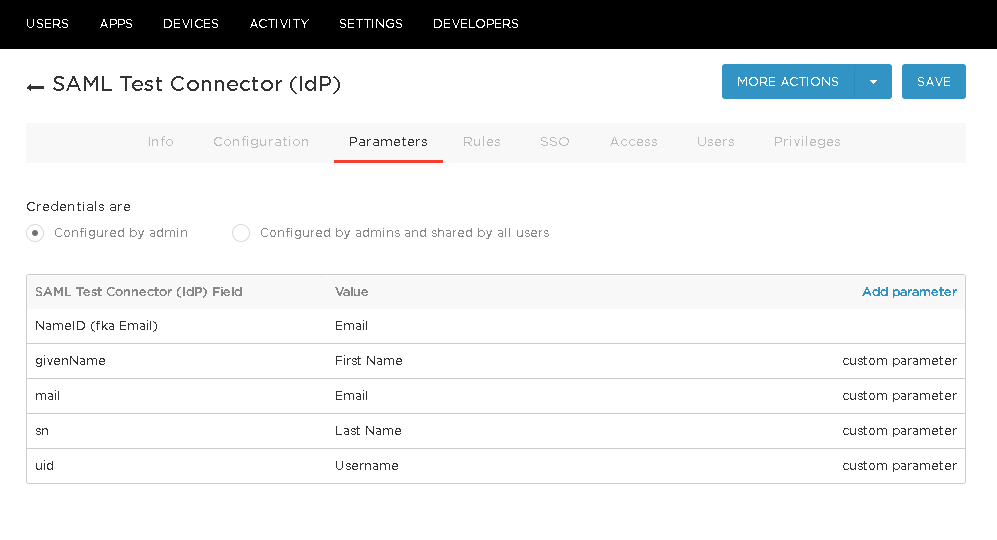Open the Settings menu in top bar

click(x=370, y=24)
